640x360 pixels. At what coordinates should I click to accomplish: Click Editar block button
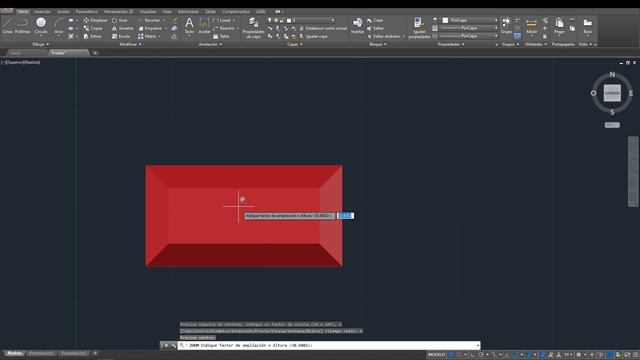click(375, 28)
